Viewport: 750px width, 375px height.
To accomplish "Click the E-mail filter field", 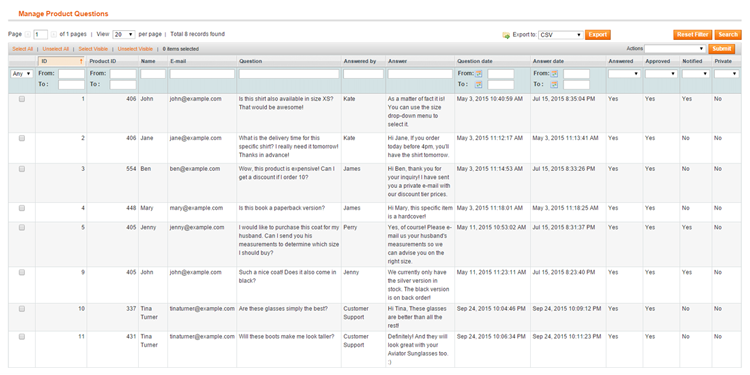I will 202,74.
